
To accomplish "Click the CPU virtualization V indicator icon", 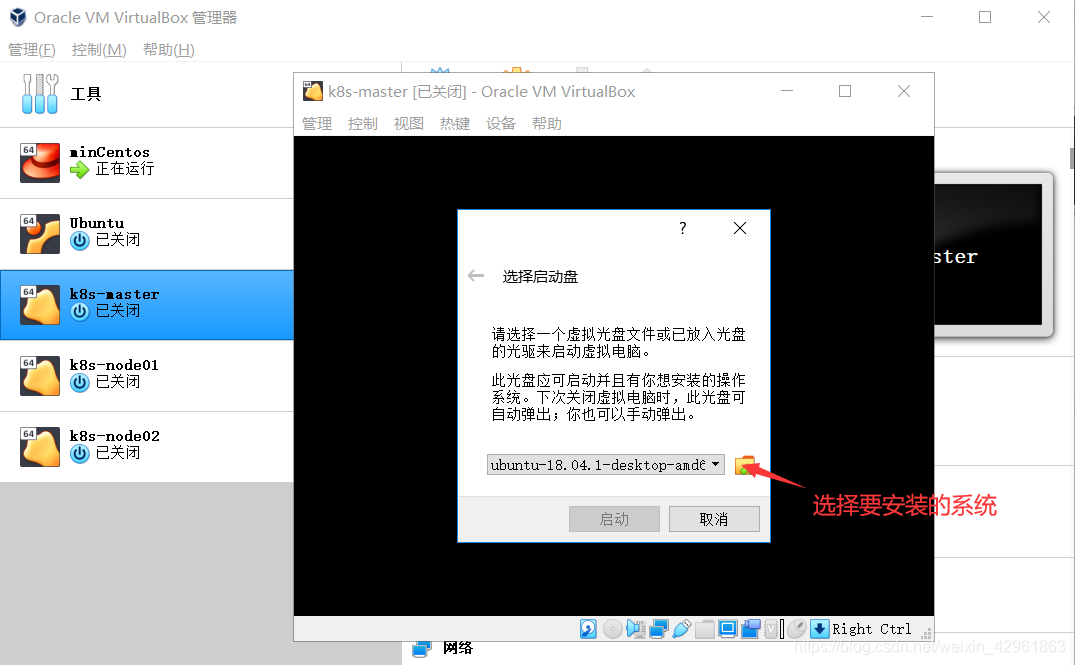I will coord(771,629).
